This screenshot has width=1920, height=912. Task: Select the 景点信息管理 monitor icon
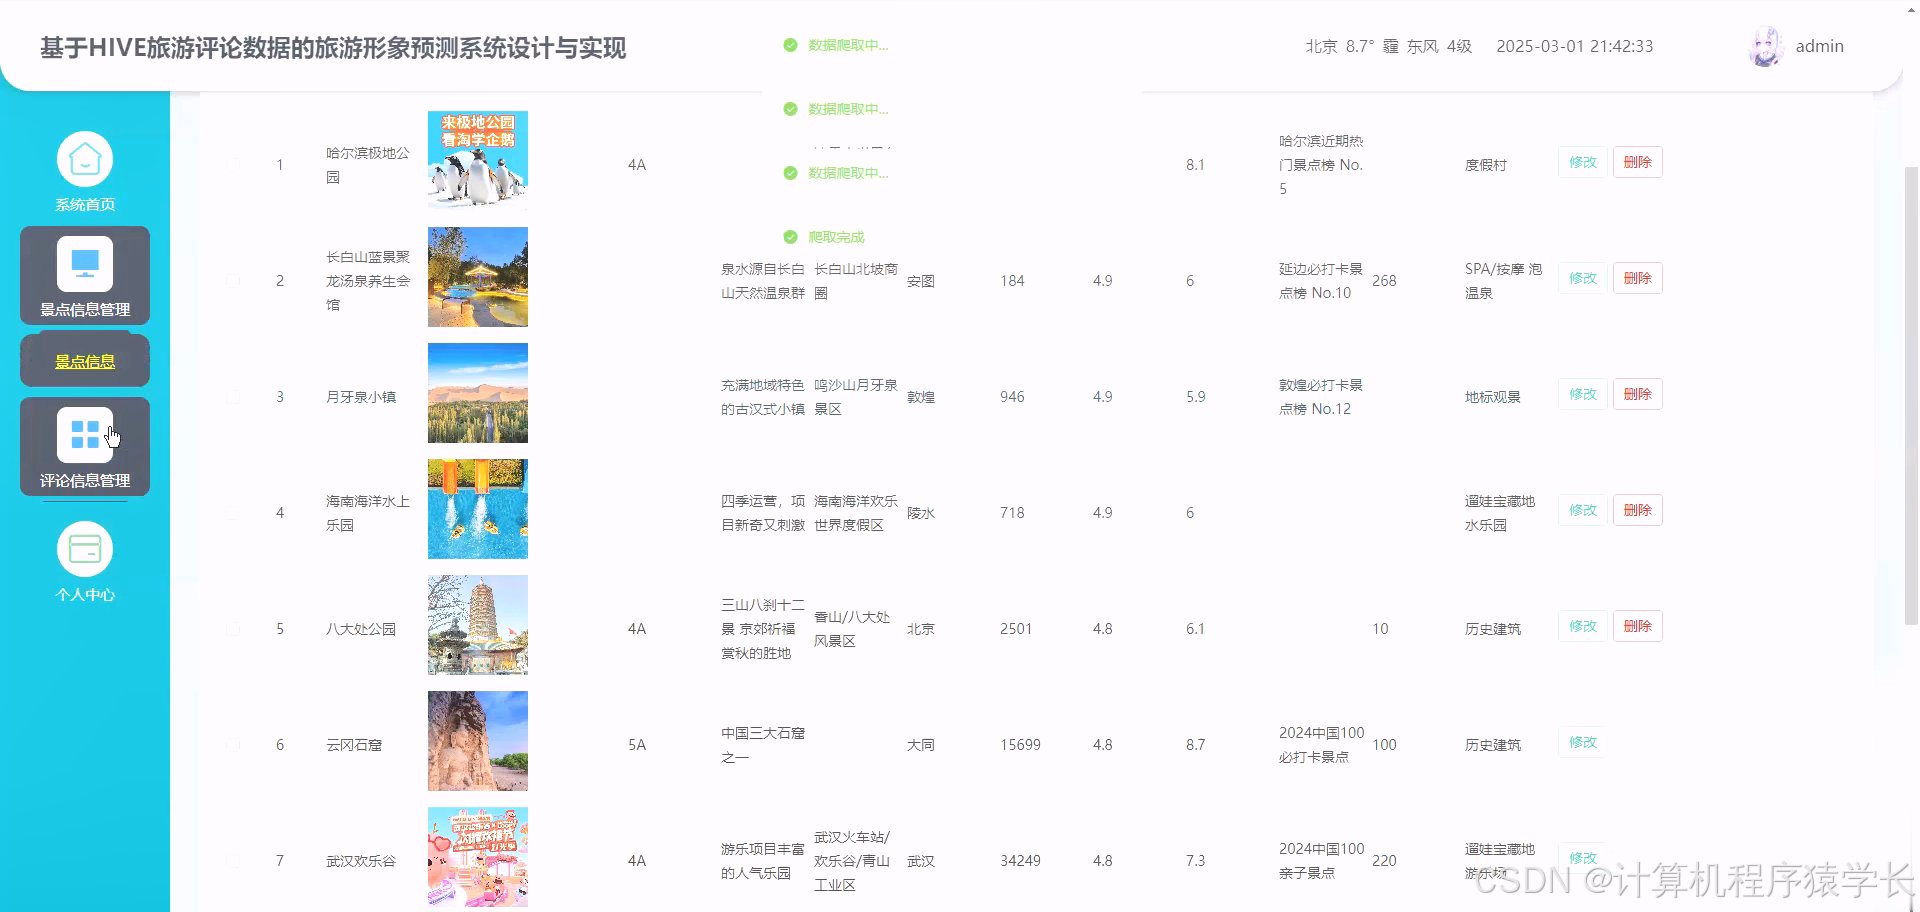tap(84, 263)
